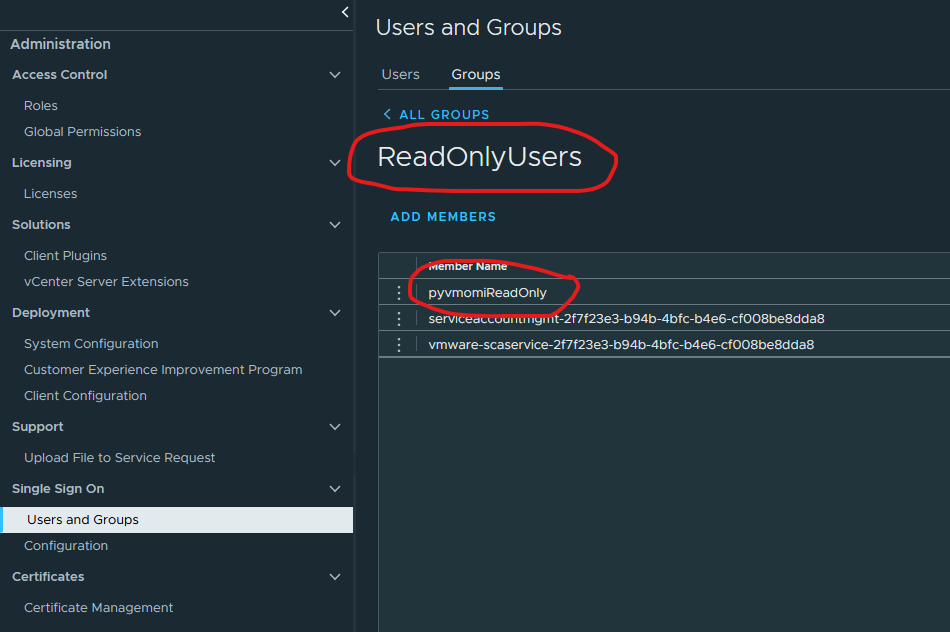The image size is (950, 632).
Task: Open vCenter Server Extensions
Action: (106, 282)
